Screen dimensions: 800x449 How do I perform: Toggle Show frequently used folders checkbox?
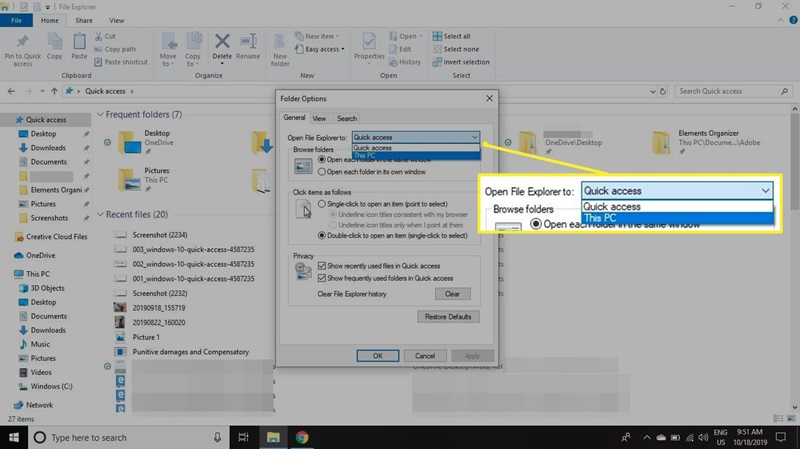[x=322, y=278]
